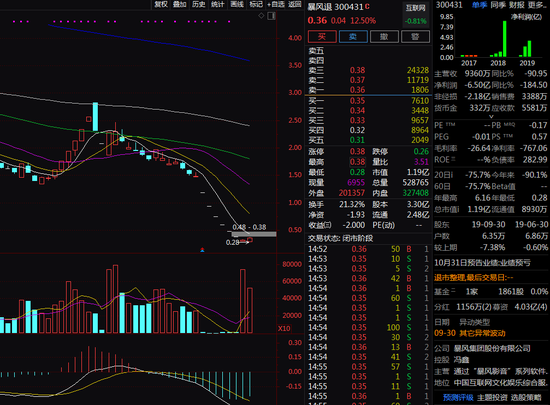The height and width of the screenshot is (405, 550).
Task: Click the 09-30 其它异常波动 entry
Action: click(470, 333)
